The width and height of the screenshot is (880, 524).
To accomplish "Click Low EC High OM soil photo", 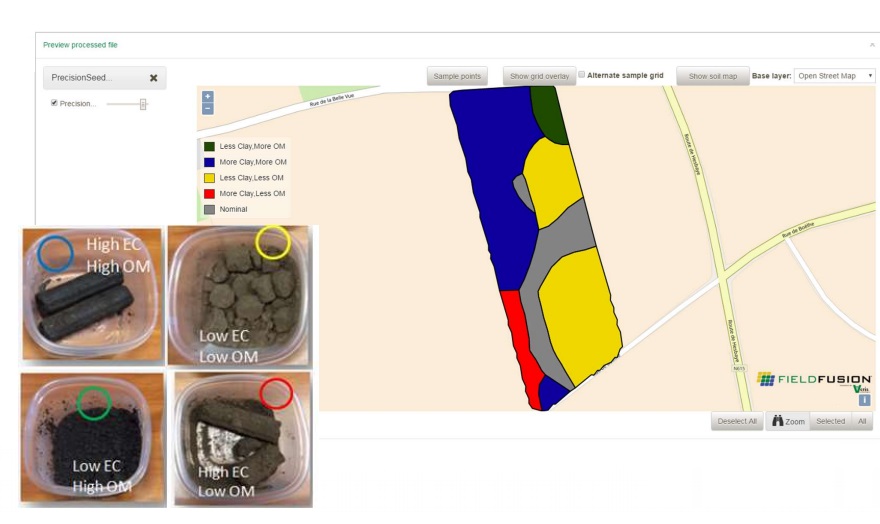I will point(93,438).
